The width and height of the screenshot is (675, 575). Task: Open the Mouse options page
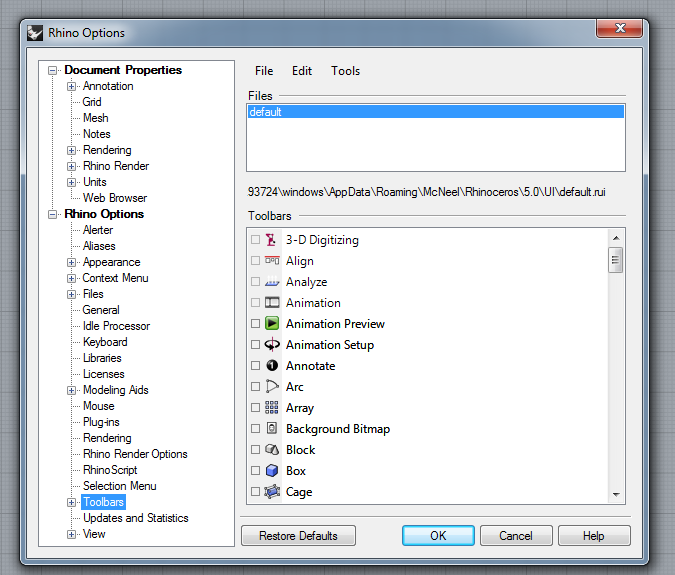click(x=99, y=406)
